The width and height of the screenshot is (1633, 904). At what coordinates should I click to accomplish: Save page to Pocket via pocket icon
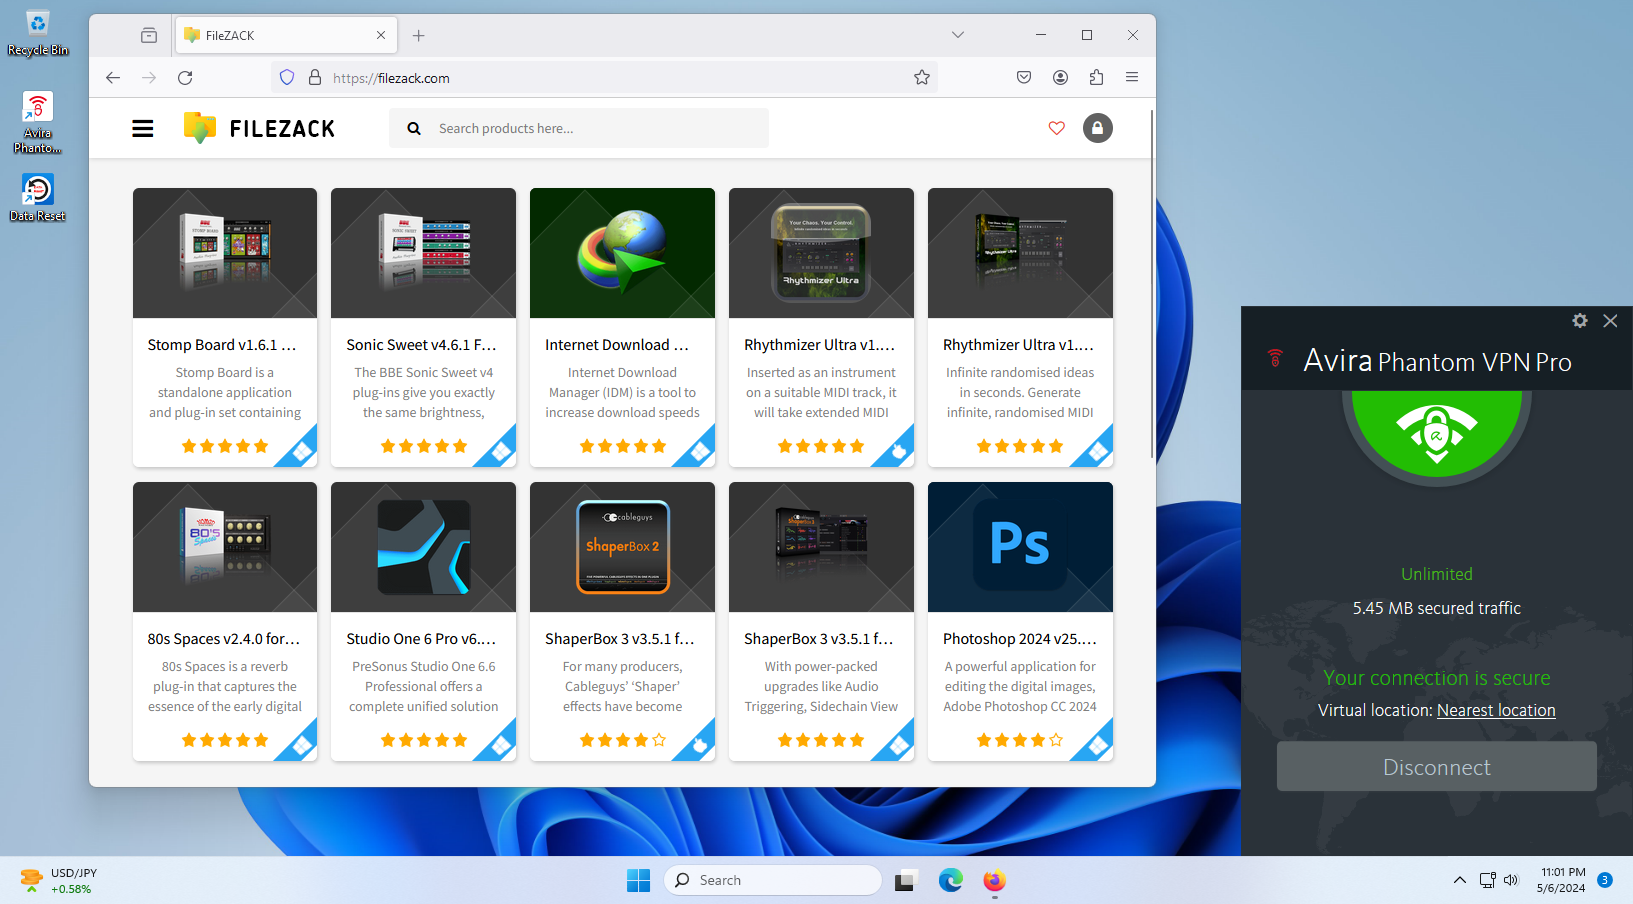(x=1023, y=77)
